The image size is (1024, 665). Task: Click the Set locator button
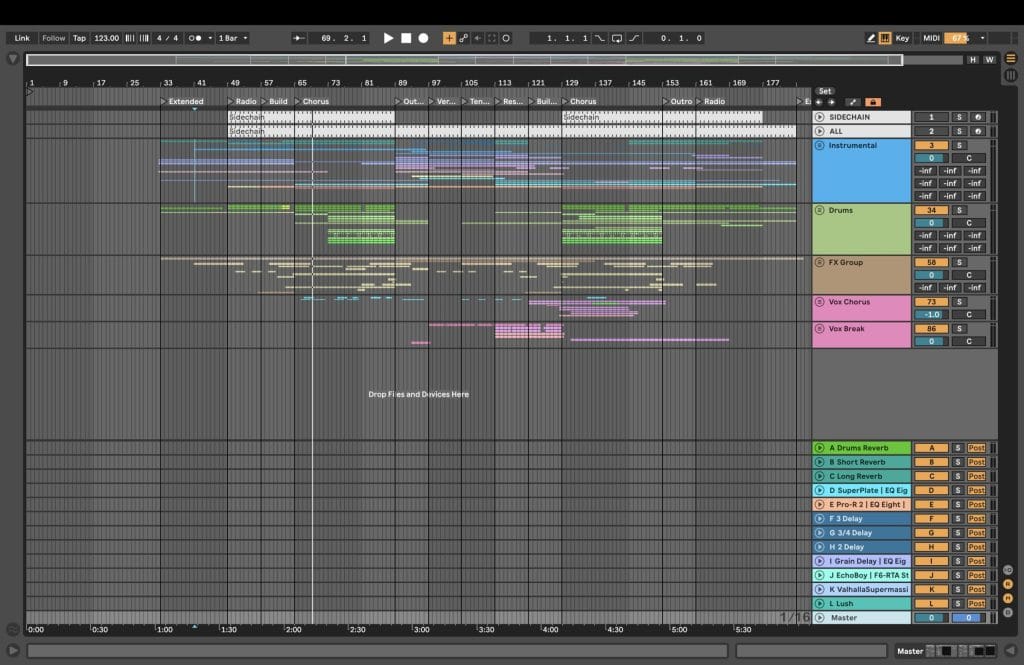click(x=825, y=91)
